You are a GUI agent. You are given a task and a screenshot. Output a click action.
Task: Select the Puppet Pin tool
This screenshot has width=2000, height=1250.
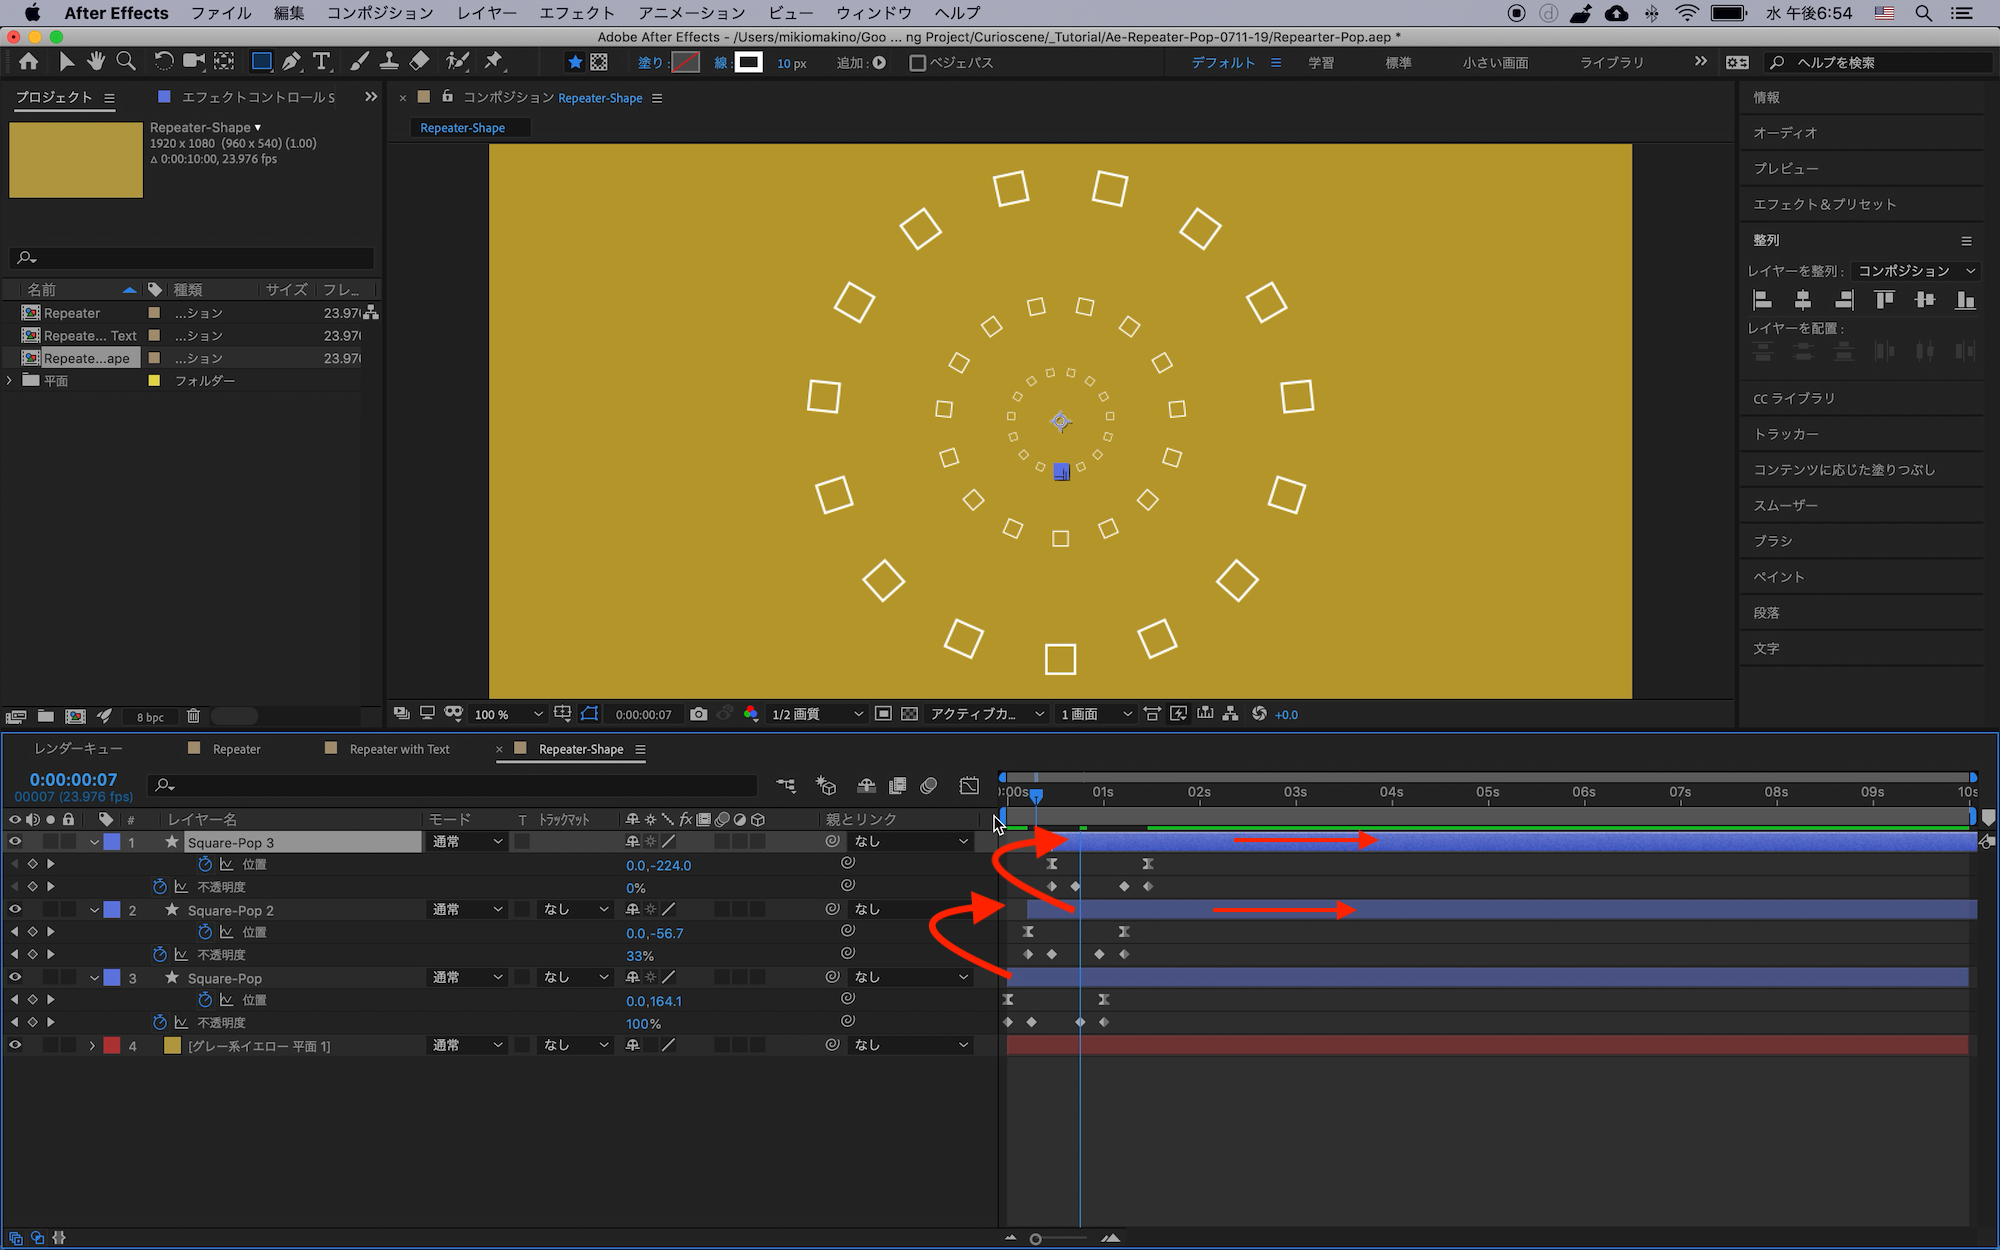tap(493, 62)
